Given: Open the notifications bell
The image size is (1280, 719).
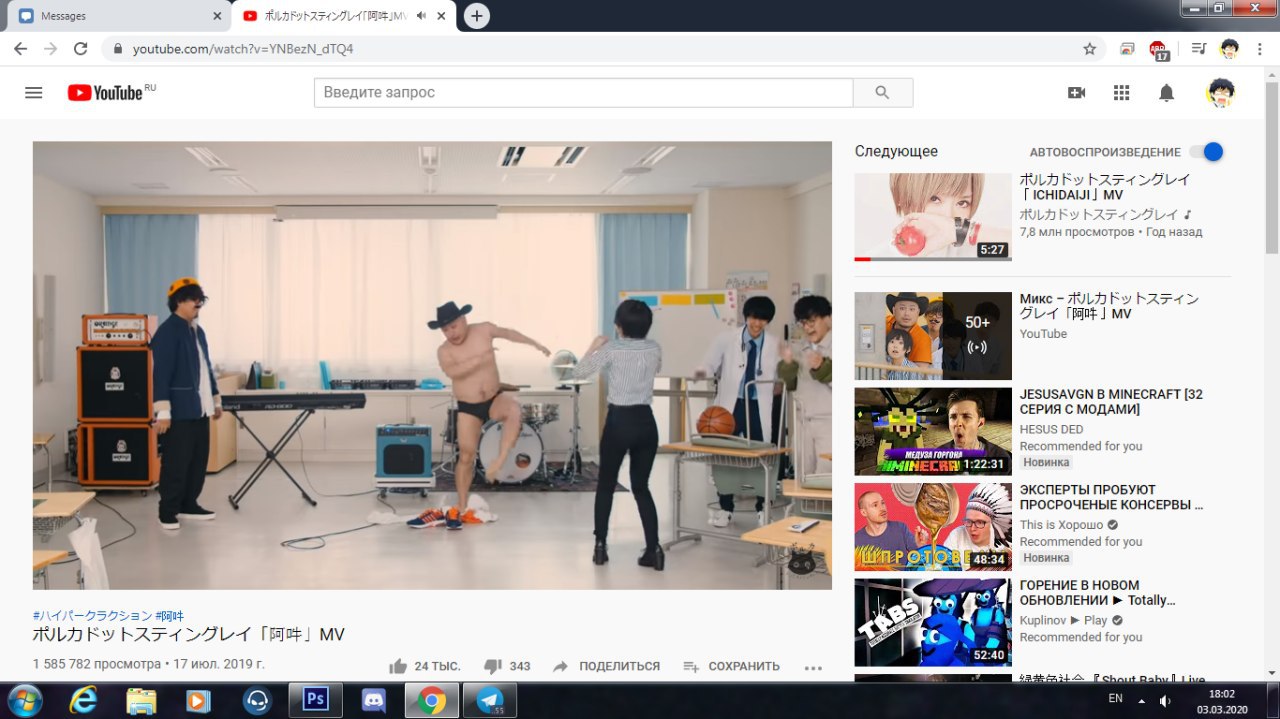Looking at the screenshot, I should pos(1166,92).
